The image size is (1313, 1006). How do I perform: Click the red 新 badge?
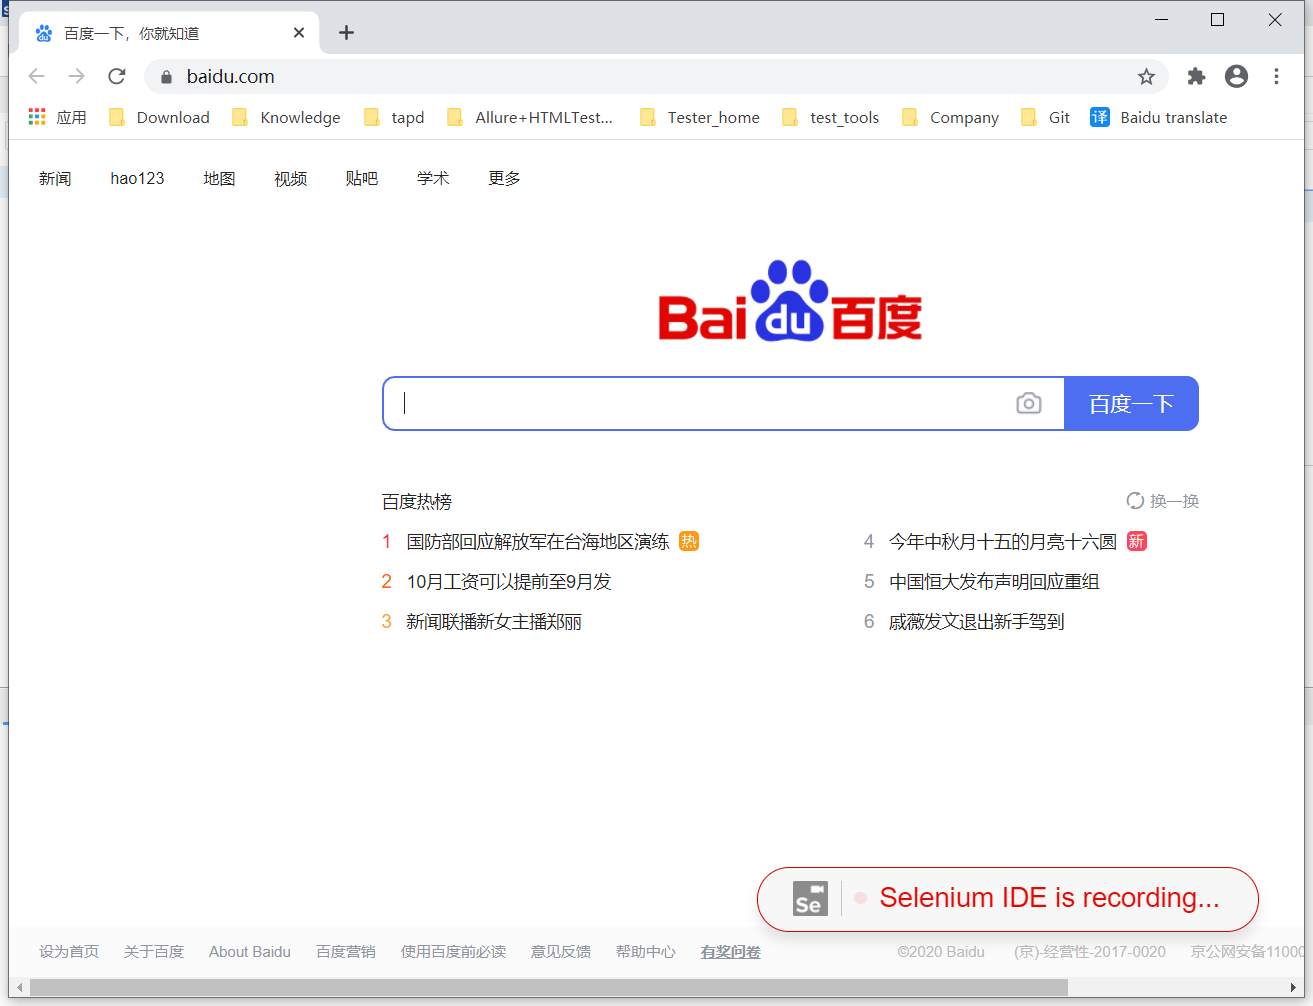point(1137,541)
